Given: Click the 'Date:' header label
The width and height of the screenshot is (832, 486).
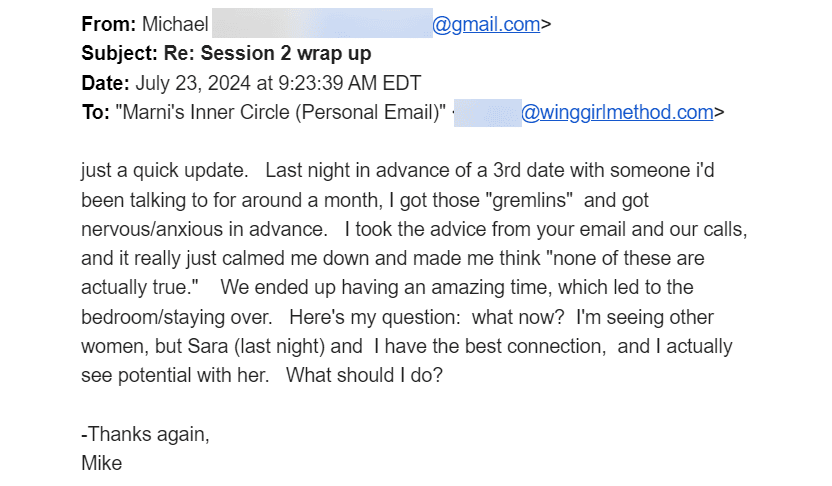Looking at the screenshot, I should click(x=105, y=83).
